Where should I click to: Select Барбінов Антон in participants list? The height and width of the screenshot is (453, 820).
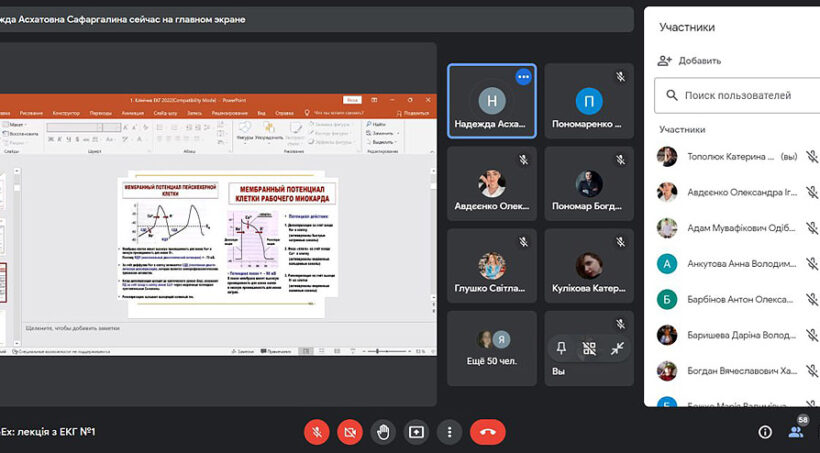(737, 299)
